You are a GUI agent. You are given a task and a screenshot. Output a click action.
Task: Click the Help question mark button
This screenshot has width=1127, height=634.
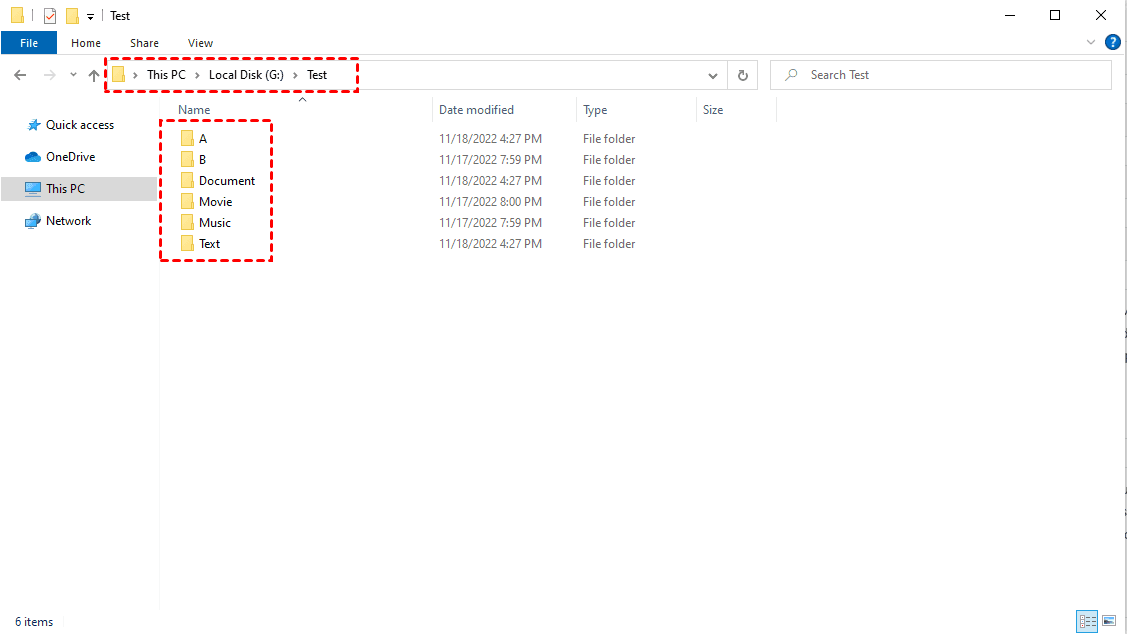1113,42
